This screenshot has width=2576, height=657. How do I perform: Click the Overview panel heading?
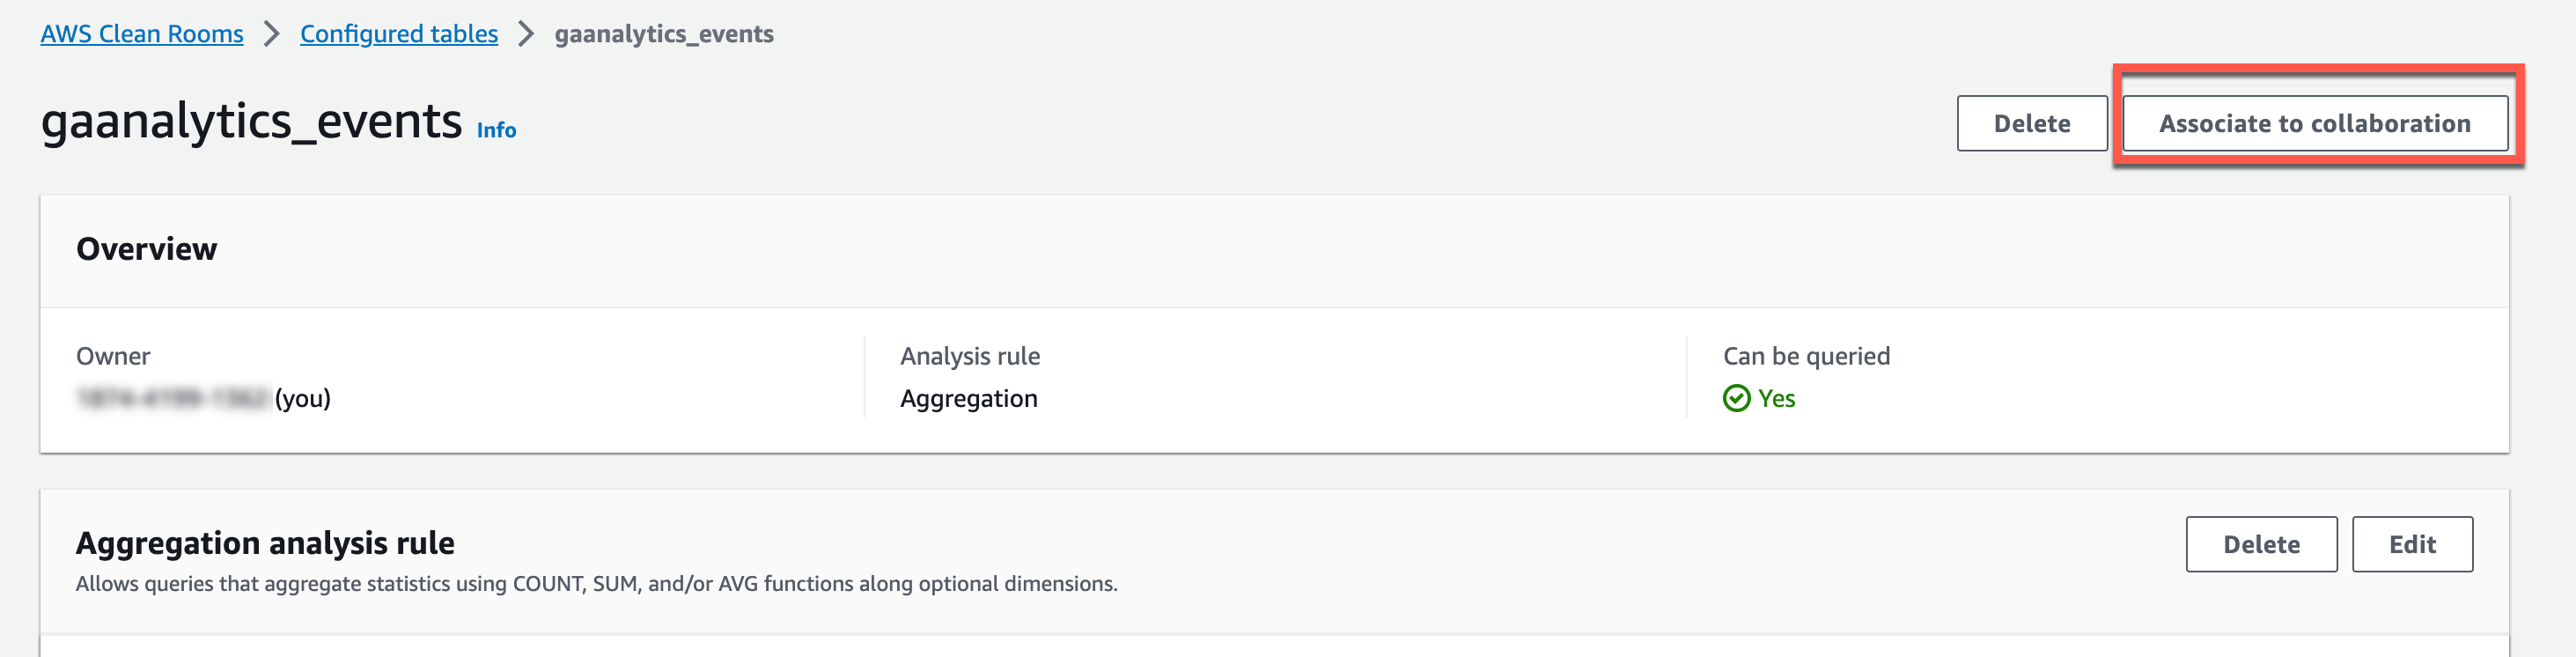[x=146, y=249]
